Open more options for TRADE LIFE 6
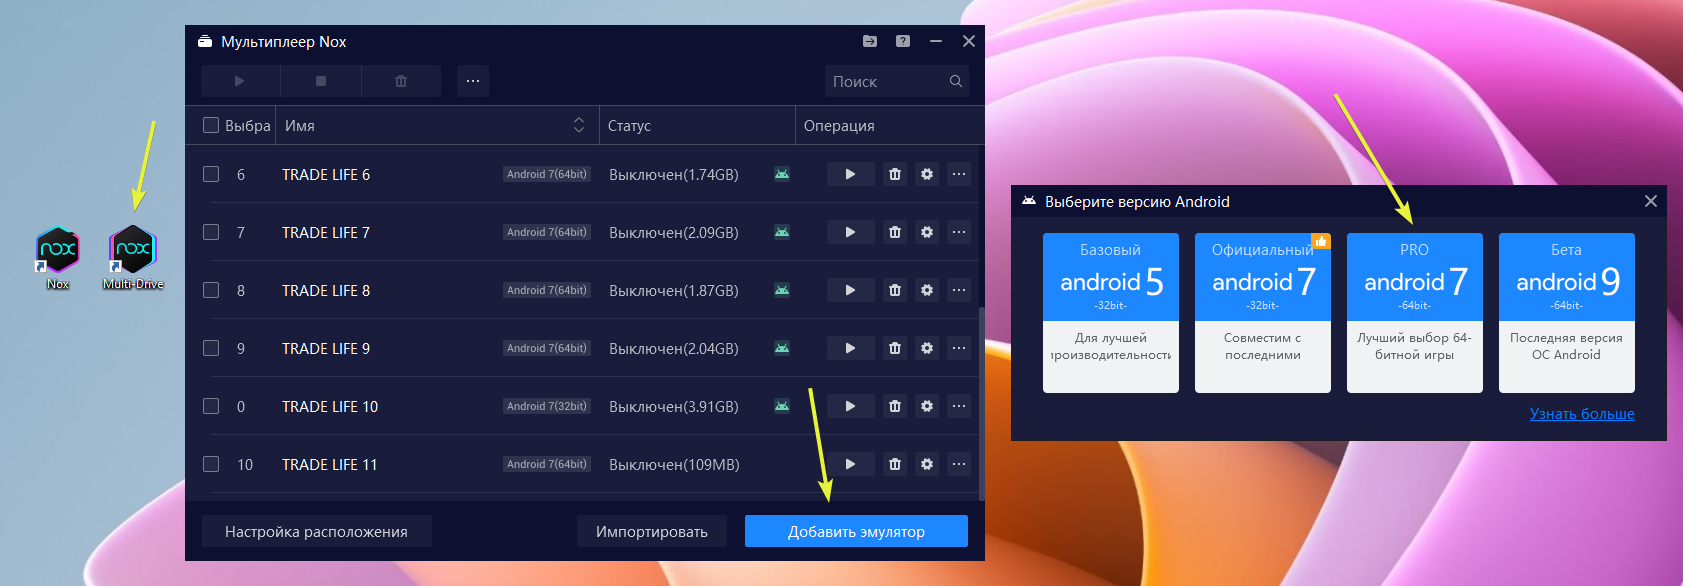Viewport: 1683px width, 586px height. point(959,174)
